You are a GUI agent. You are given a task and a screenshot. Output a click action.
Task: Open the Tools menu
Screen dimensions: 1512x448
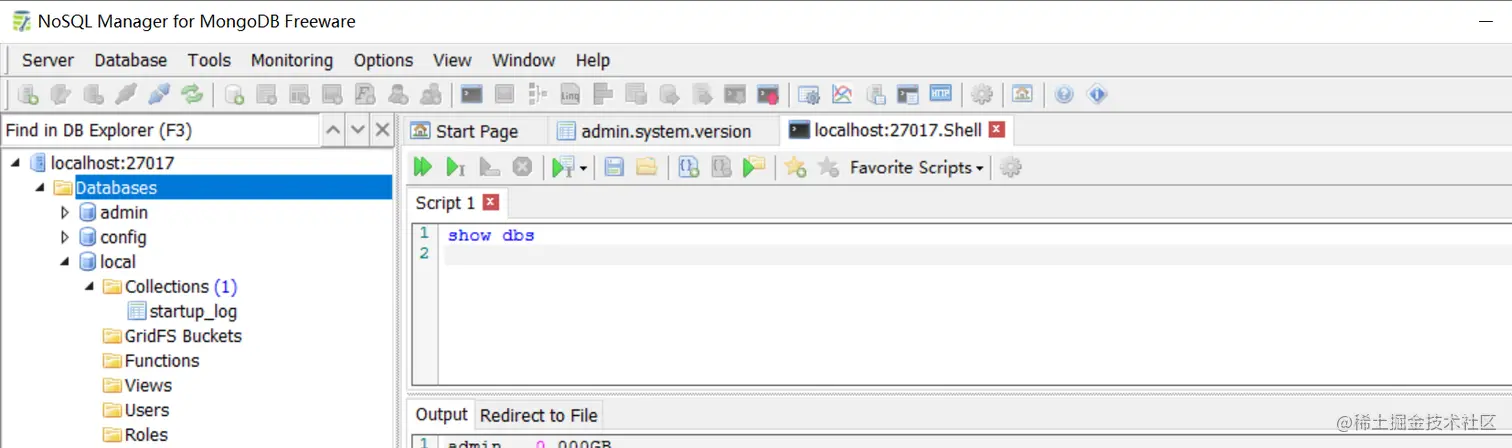pyautogui.click(x=209, y=60)
